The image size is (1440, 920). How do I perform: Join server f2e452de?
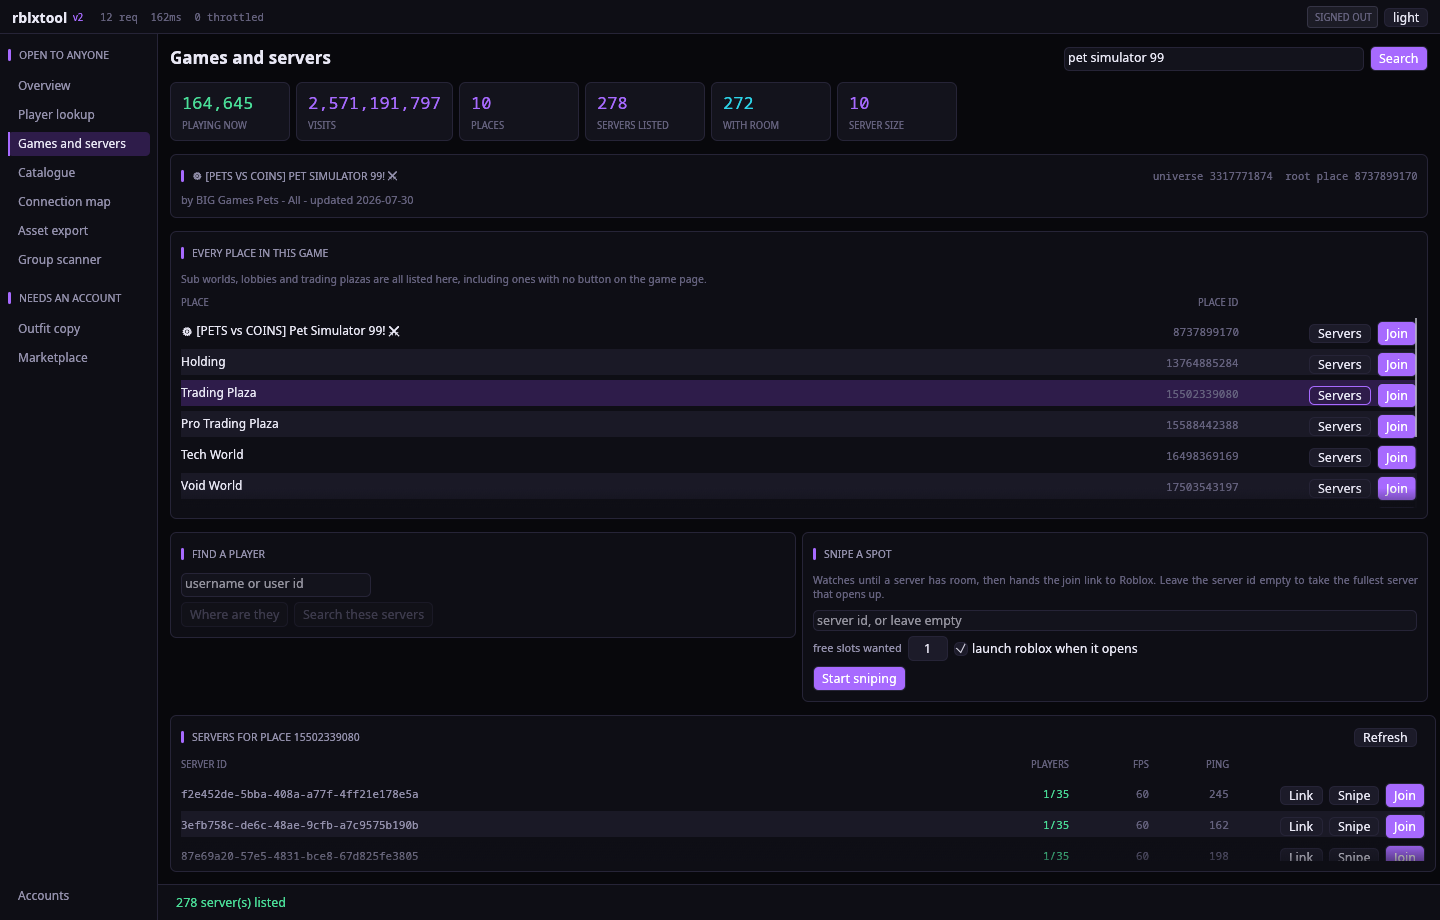1404,796
